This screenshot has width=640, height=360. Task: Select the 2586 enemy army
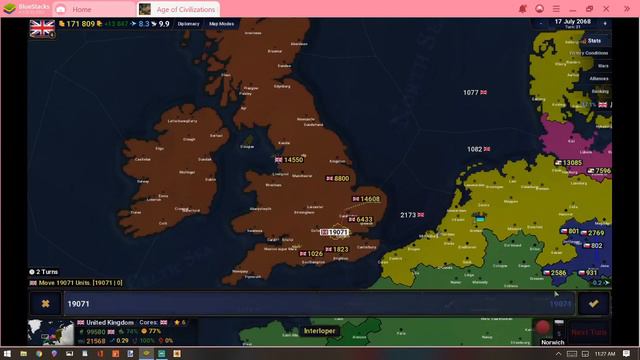(555, 273)
